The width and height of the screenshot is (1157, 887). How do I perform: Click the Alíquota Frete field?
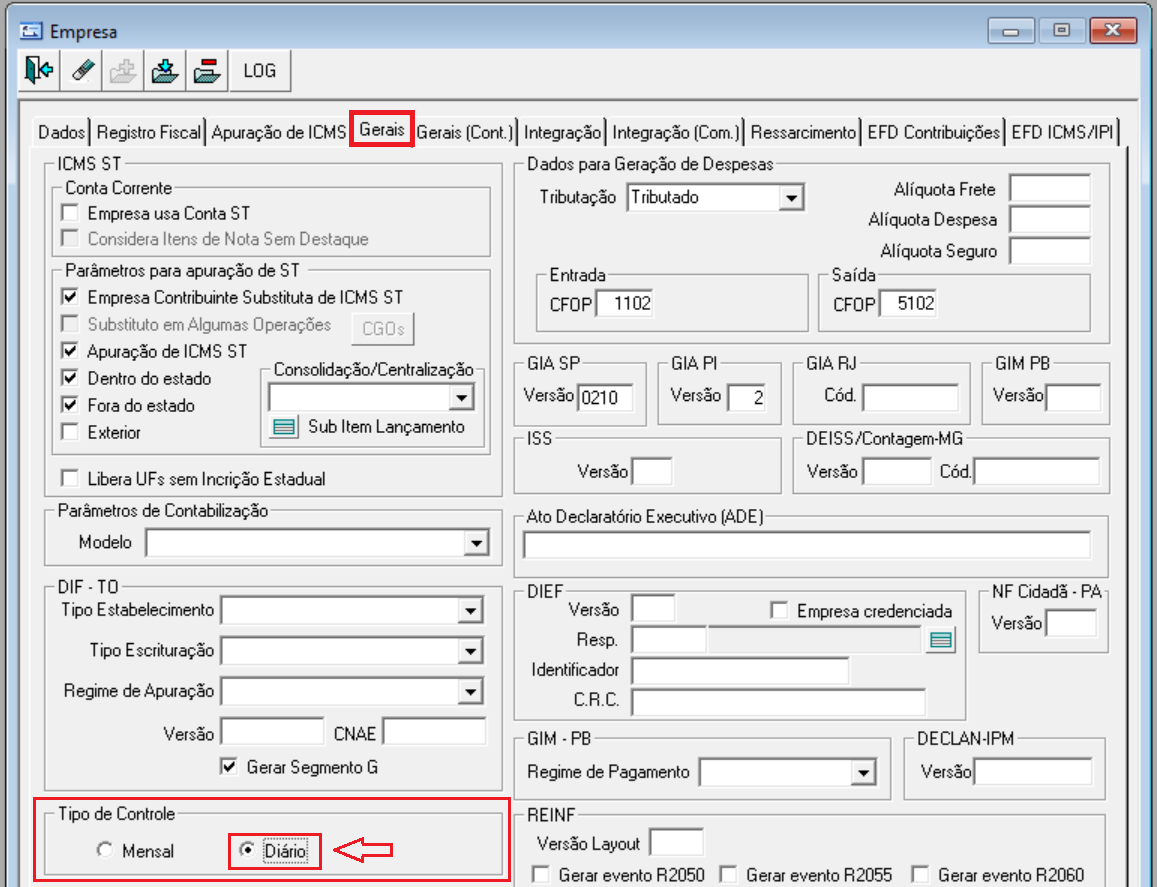tap(1049, 189)
